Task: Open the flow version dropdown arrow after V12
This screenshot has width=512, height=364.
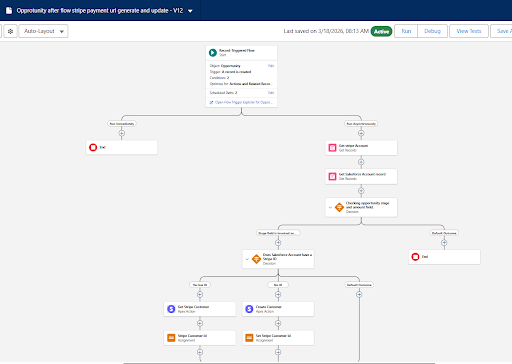Action: coord(190,11)
